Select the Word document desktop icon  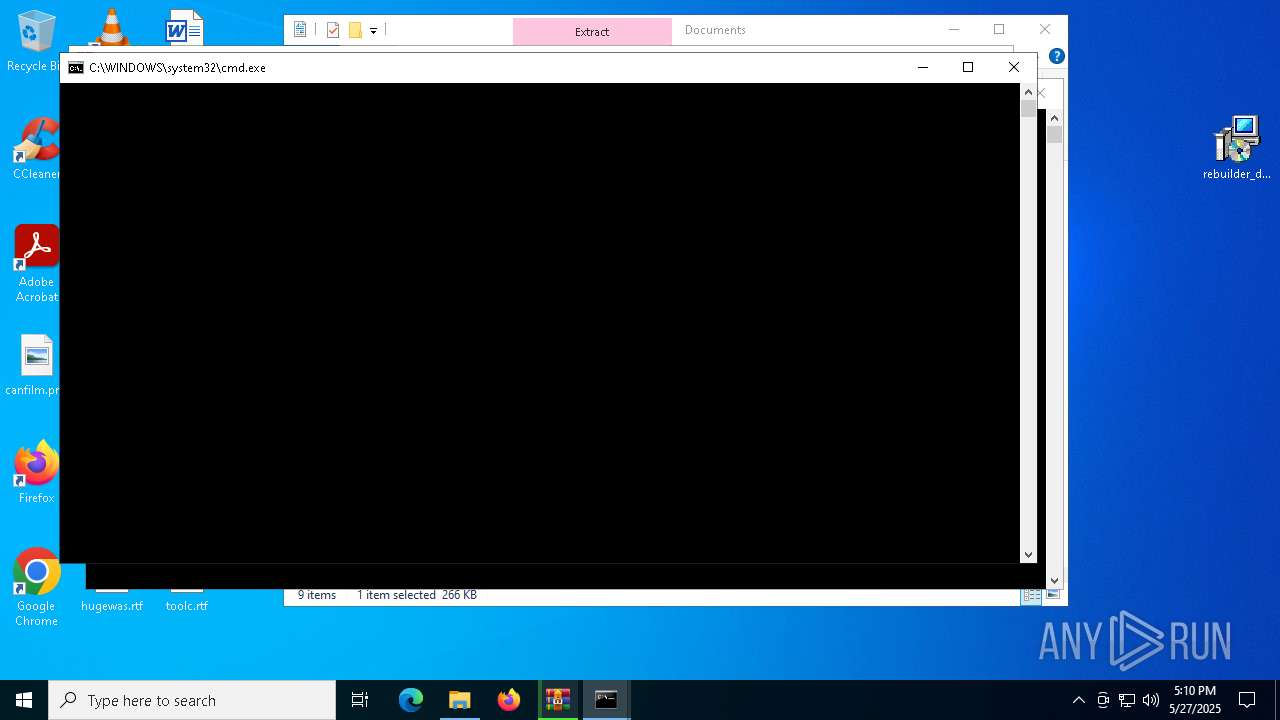coord(185,30)
